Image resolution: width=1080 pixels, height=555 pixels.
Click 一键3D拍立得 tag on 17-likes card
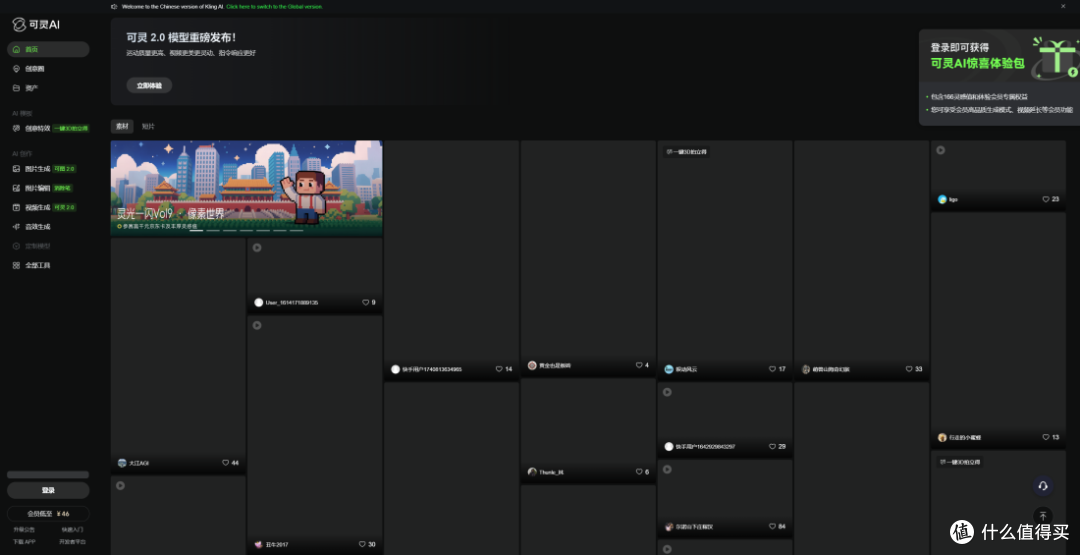[686, 151]
